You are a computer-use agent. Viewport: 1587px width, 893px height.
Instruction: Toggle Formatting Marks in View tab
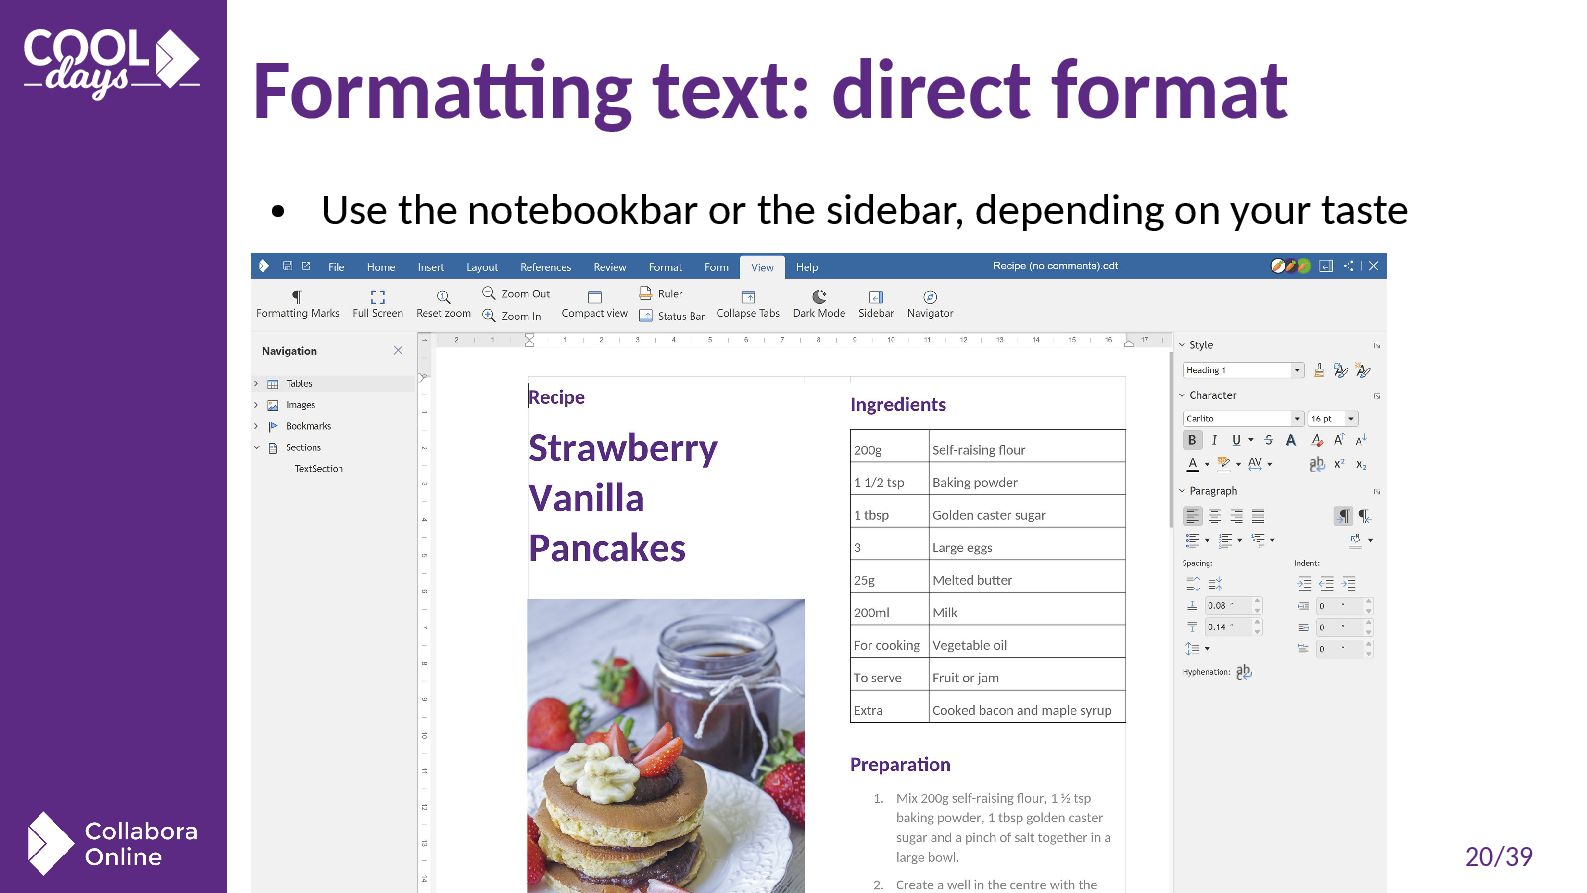pyautogui.click(x=297, y=304)
